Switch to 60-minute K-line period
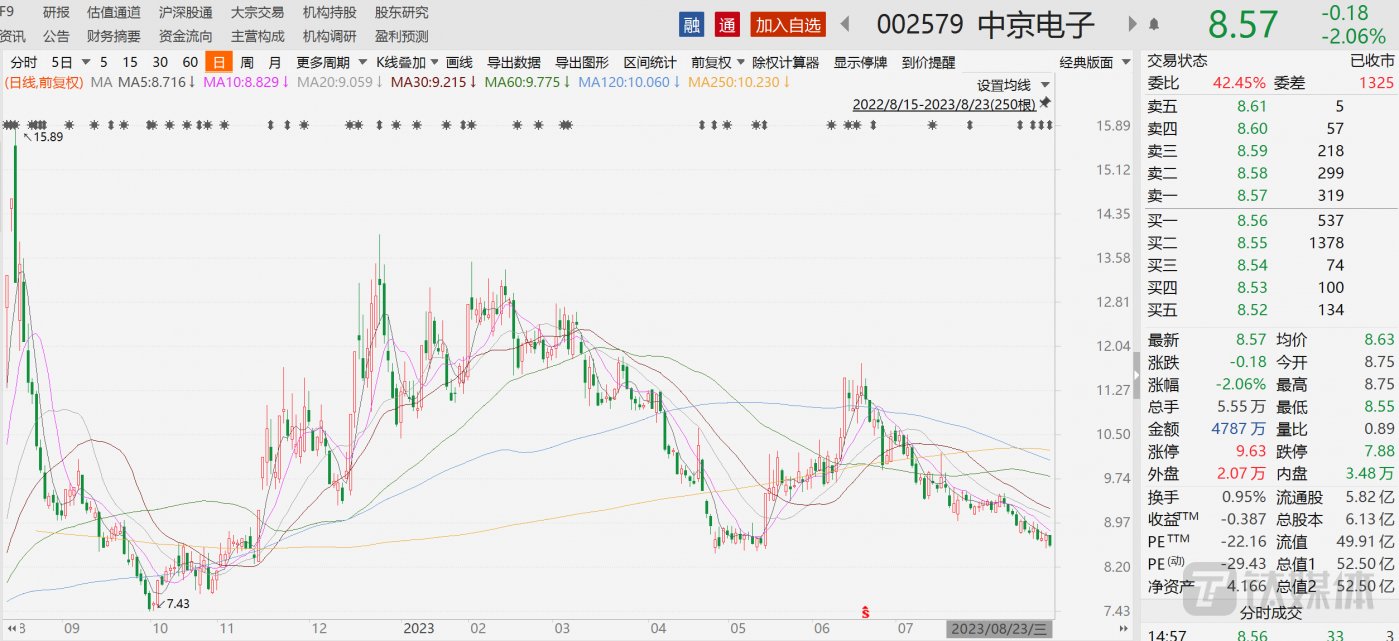This screenshot has height=641, width=1399. 190,62
